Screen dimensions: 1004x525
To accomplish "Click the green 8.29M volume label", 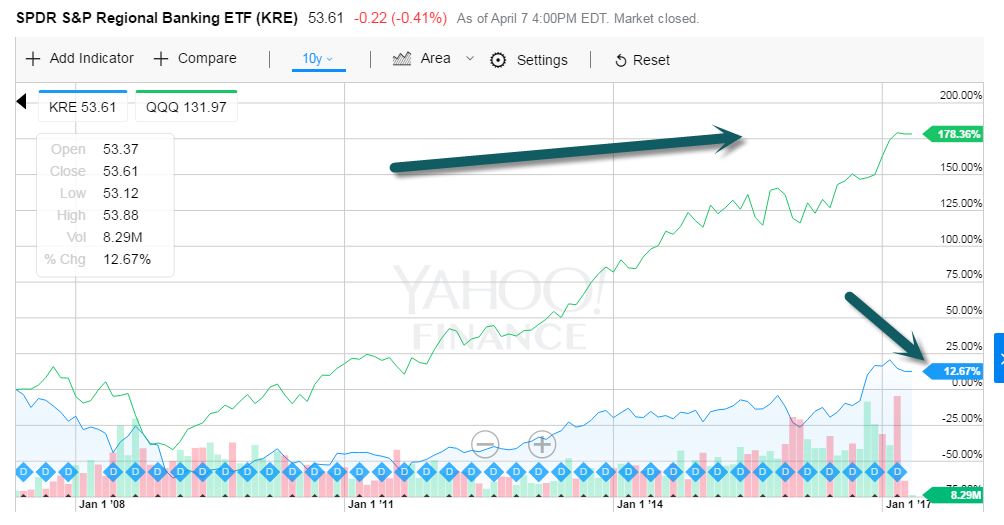I will [955, 495].
